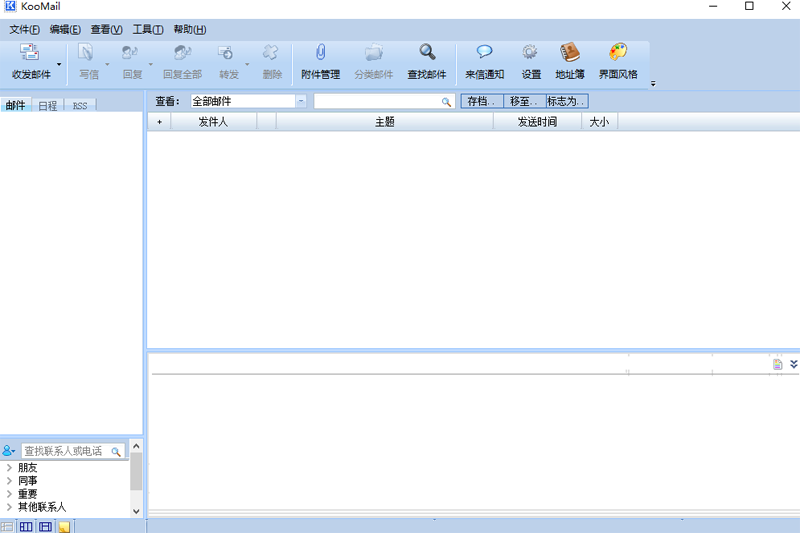The height and width of the screenshot is (533, 800).
Task: Open 来信通知 mail notification
Action: coord(485,54)
